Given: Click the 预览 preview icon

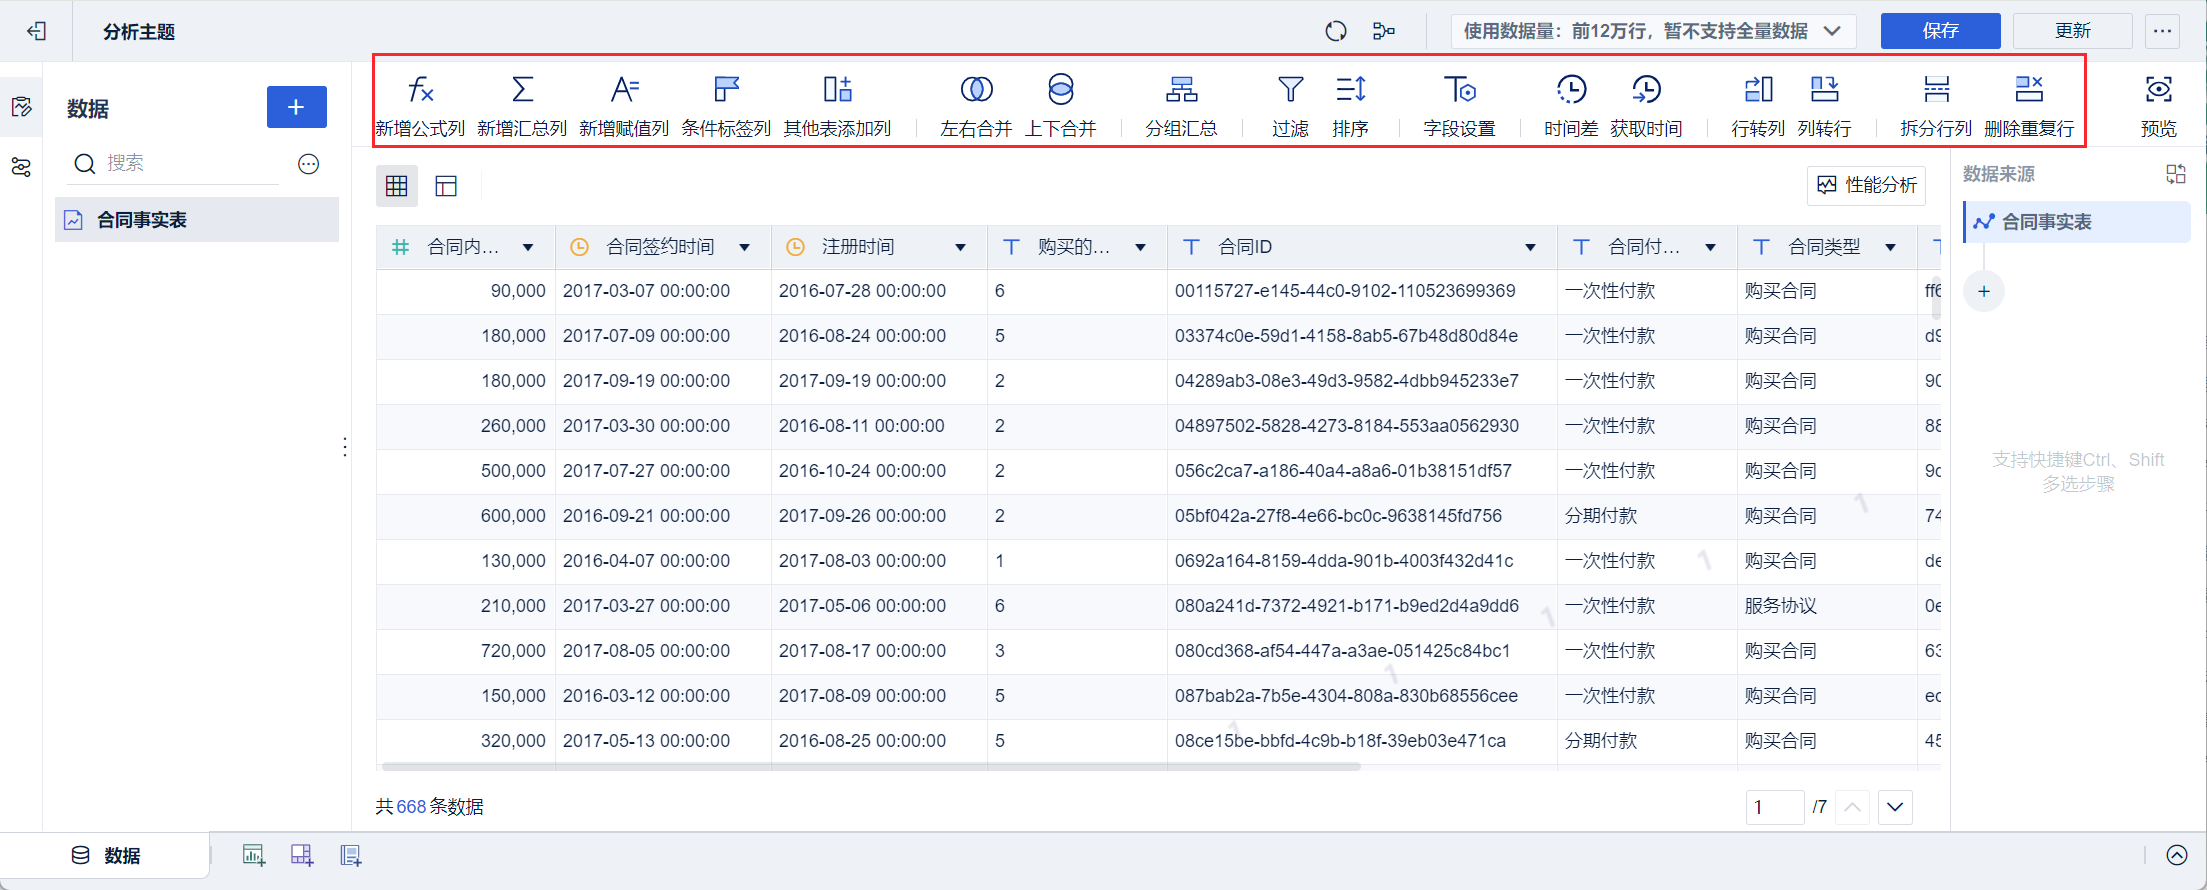Looking at the screenshot, I should coord(2158,90).
